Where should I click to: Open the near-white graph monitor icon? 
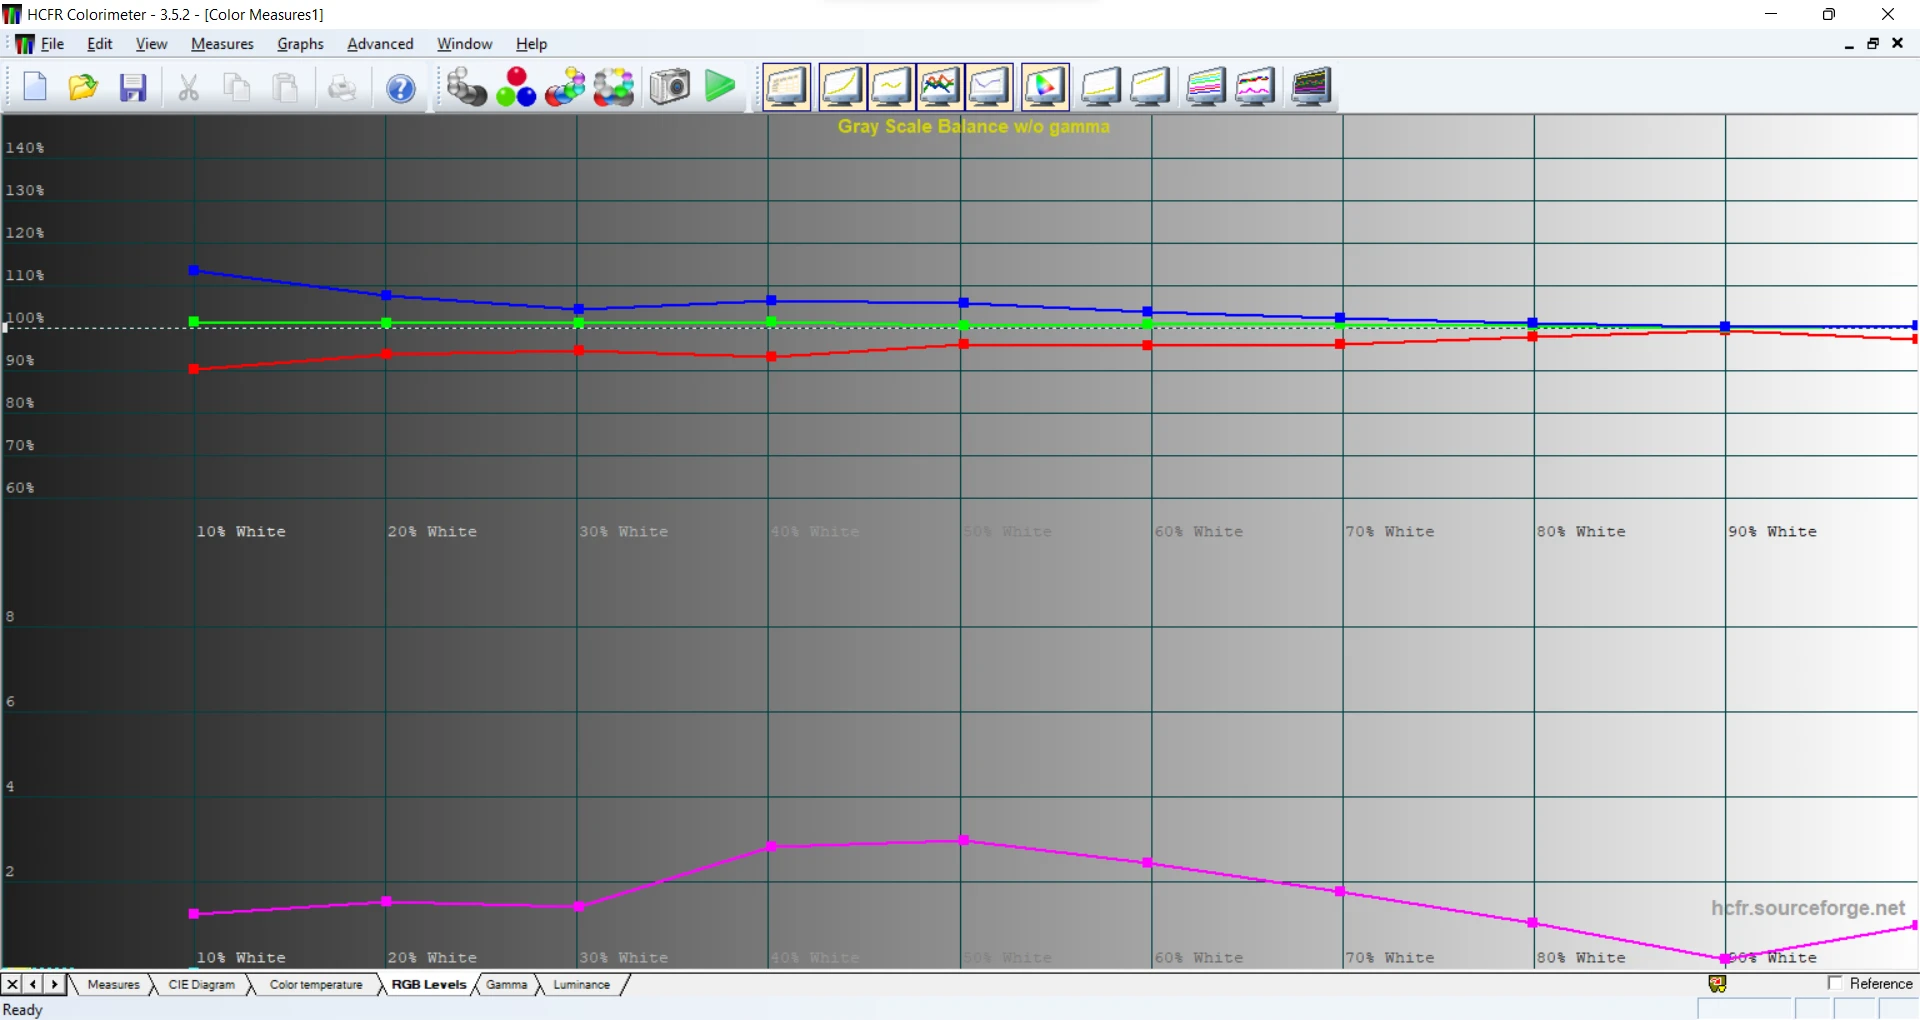(x=1150, y=87)
